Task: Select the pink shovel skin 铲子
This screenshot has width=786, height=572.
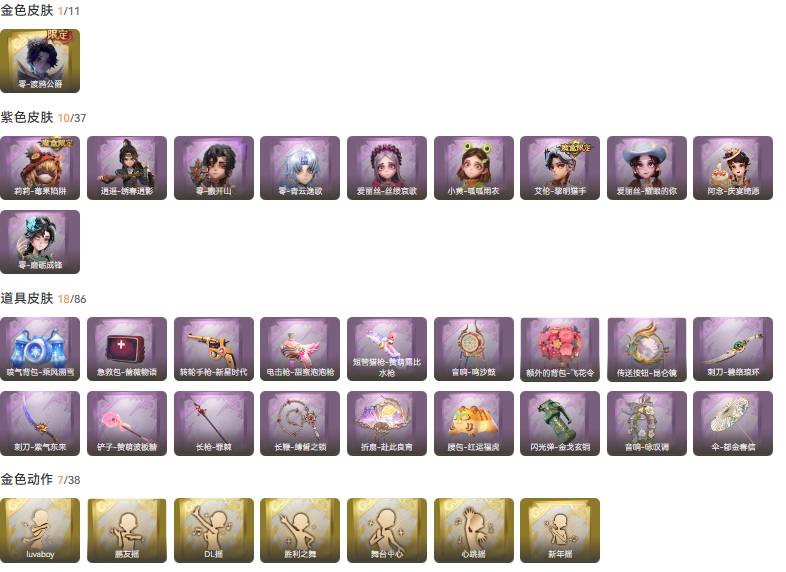Action: click(x=127, y=423)
